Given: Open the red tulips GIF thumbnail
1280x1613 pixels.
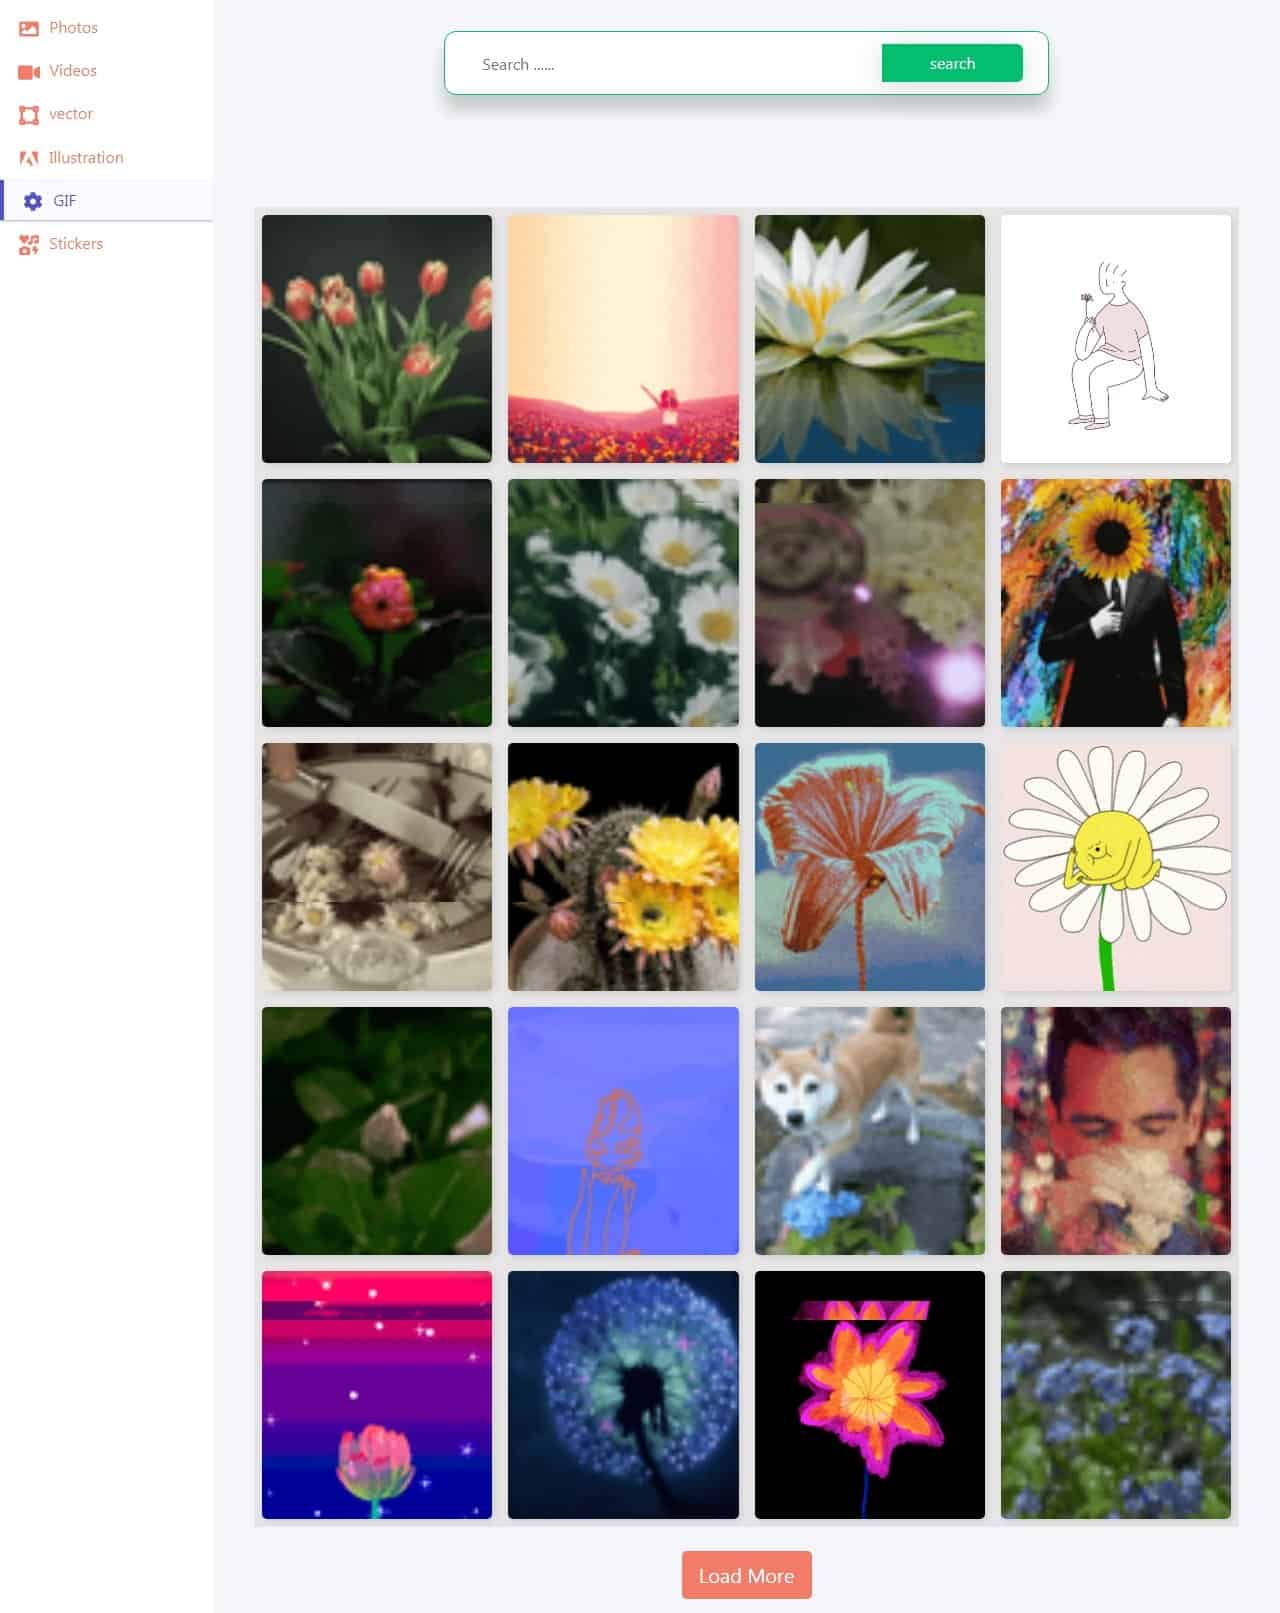Looking at the screenshot, I should [377, 339].
